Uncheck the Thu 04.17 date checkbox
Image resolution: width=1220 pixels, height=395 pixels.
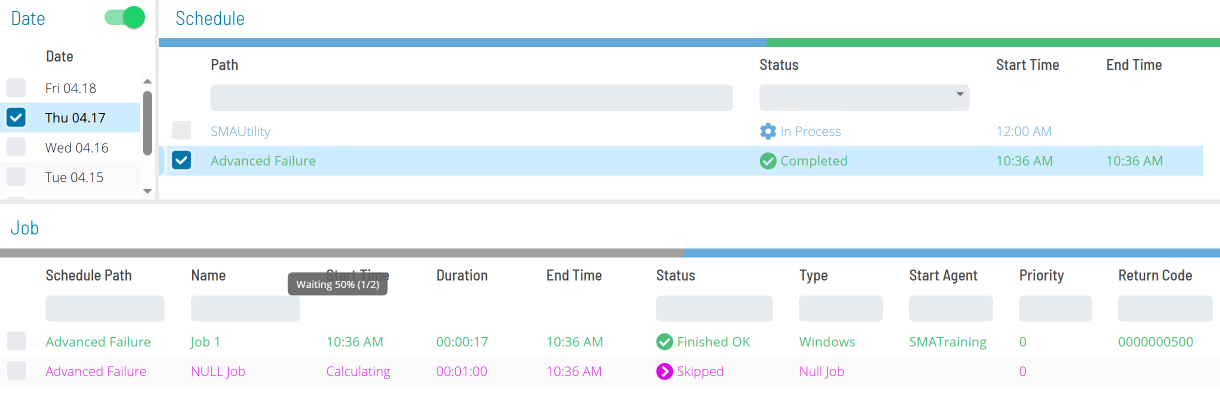click(16, 117)
